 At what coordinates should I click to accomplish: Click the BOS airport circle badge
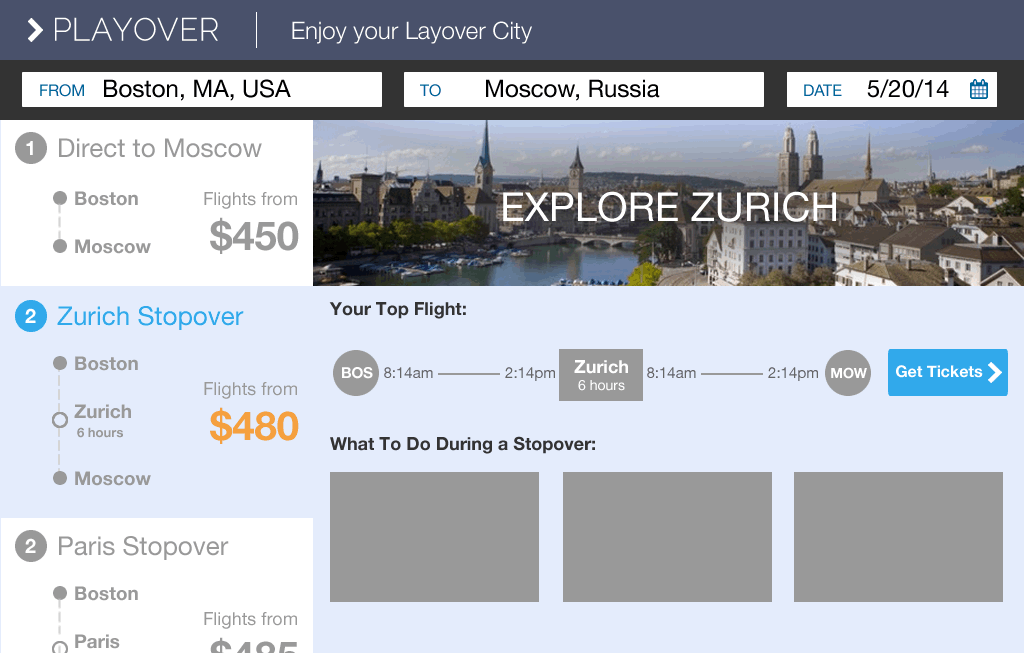coord(356,373)
